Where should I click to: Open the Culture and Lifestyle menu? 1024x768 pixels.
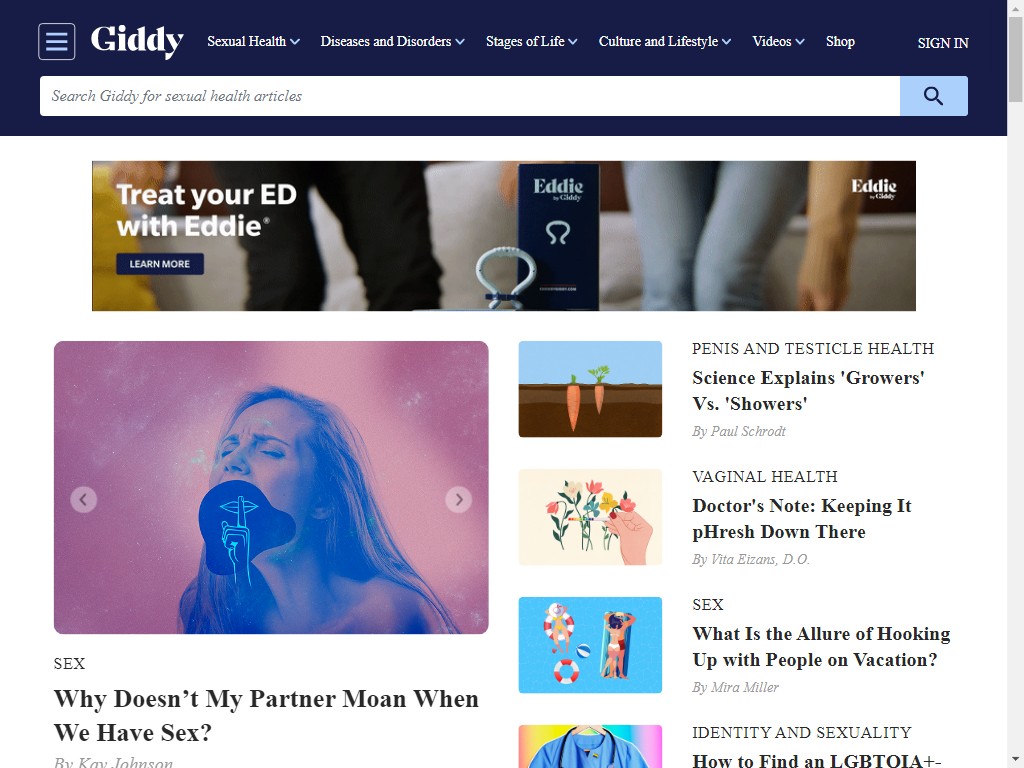665,41
